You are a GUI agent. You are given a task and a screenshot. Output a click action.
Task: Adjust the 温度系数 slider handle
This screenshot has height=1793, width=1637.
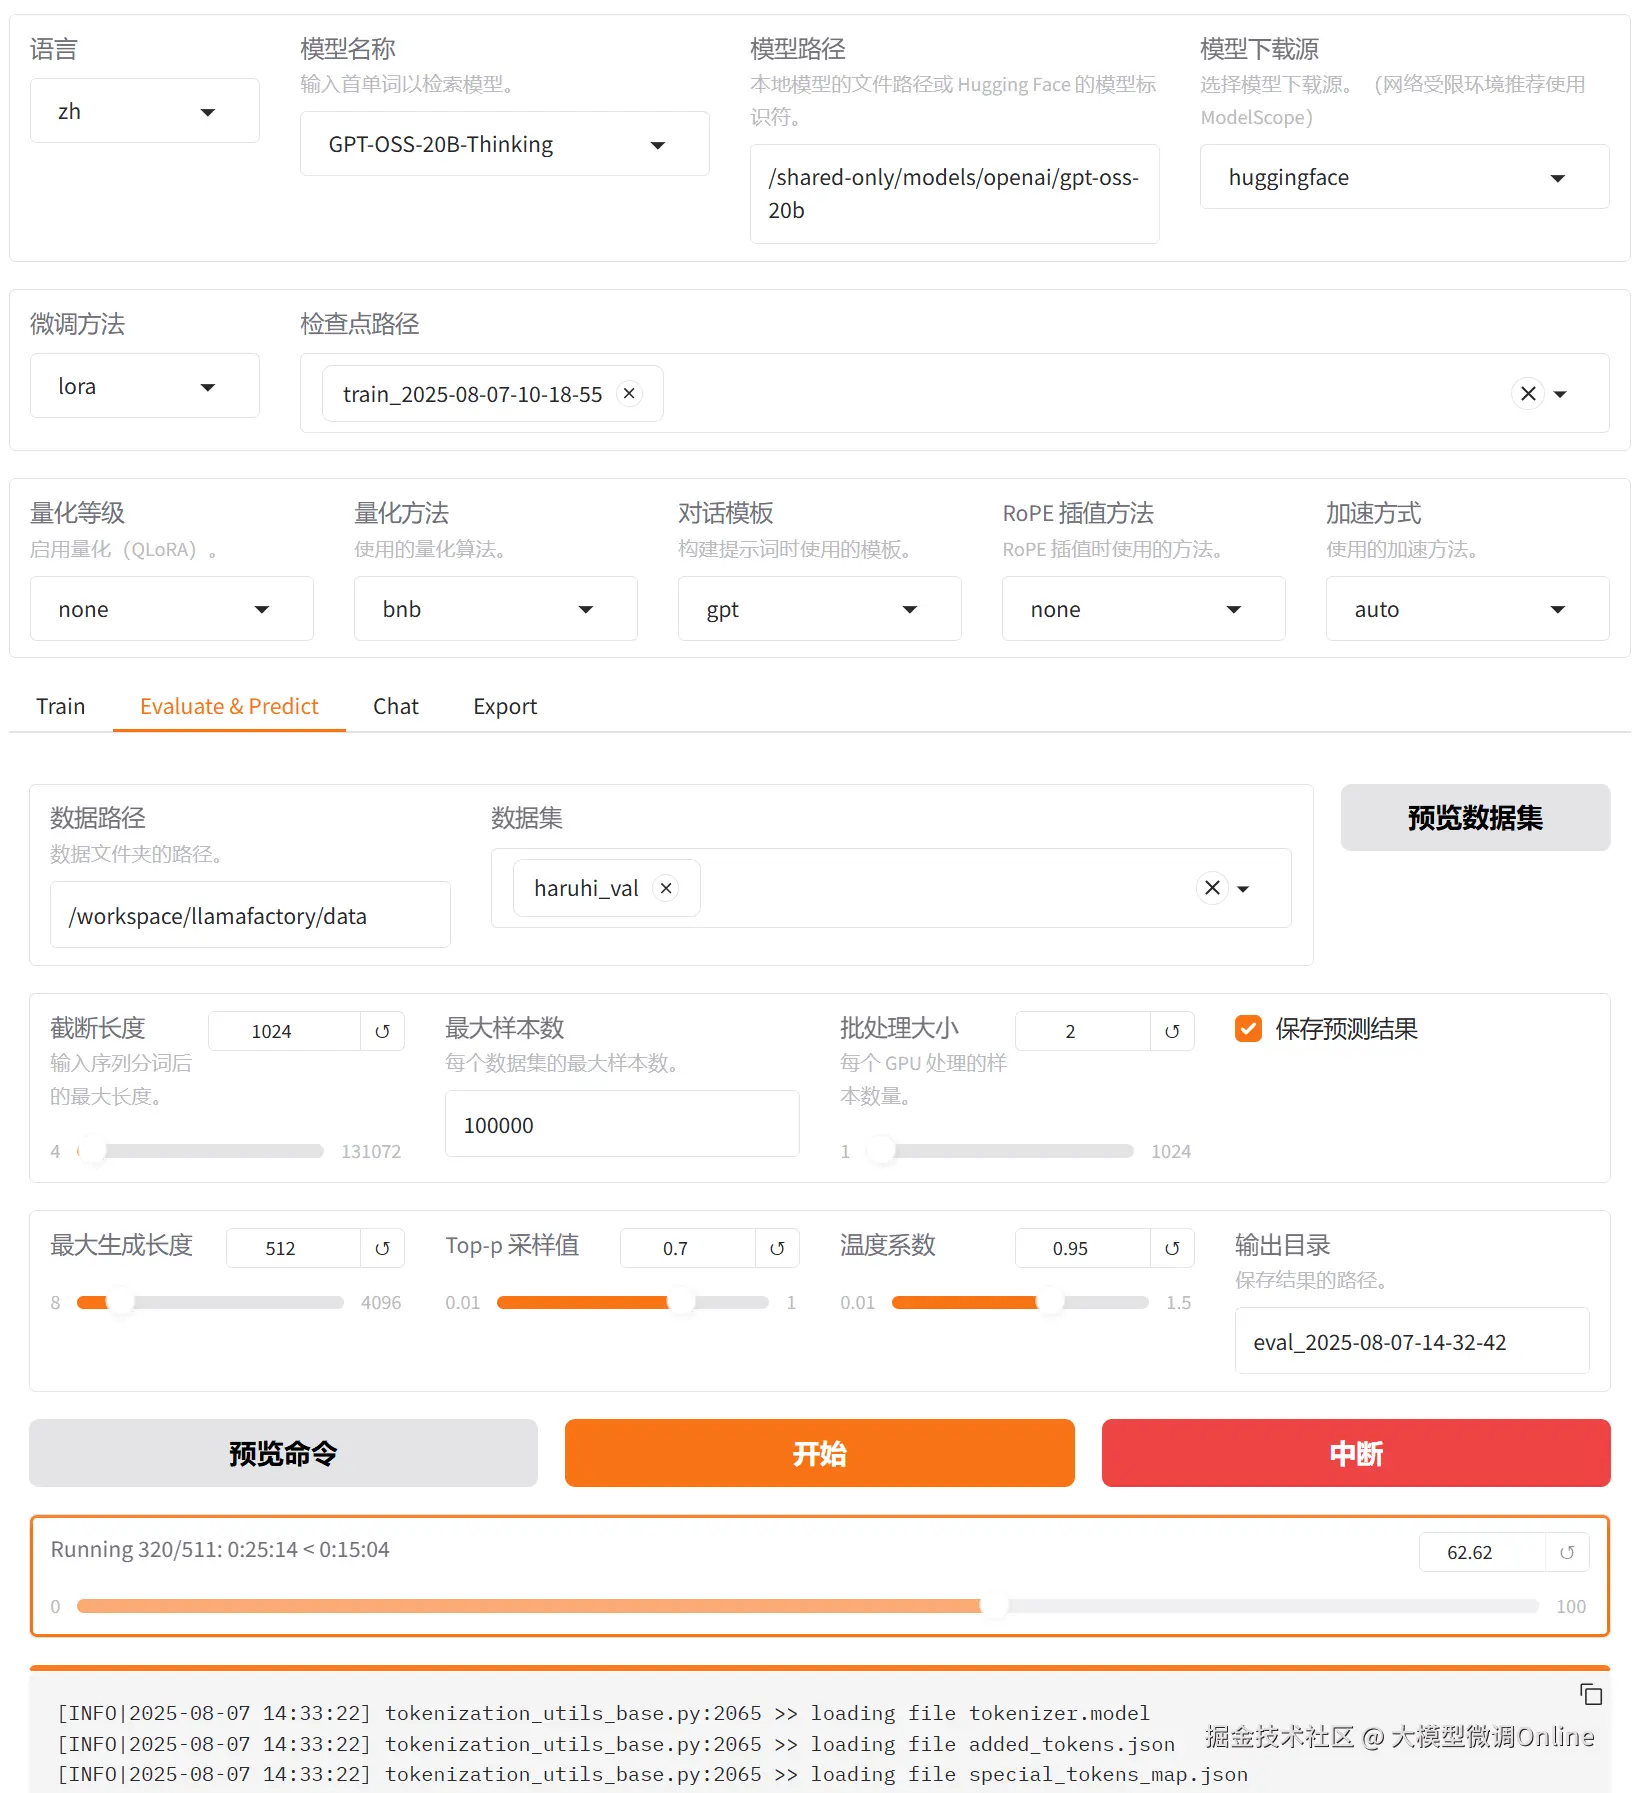coord(1050,1302)
